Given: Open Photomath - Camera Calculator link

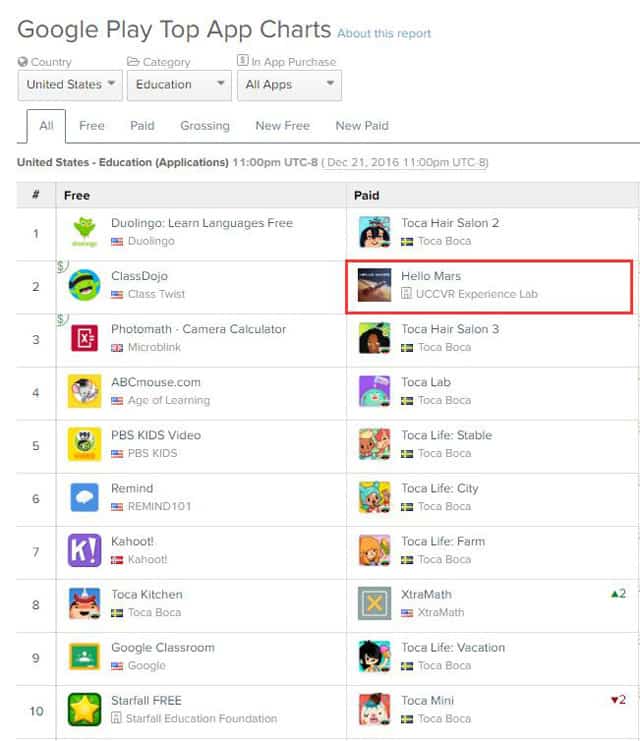Looking at the screenshot, I should [x=199, y=329].
